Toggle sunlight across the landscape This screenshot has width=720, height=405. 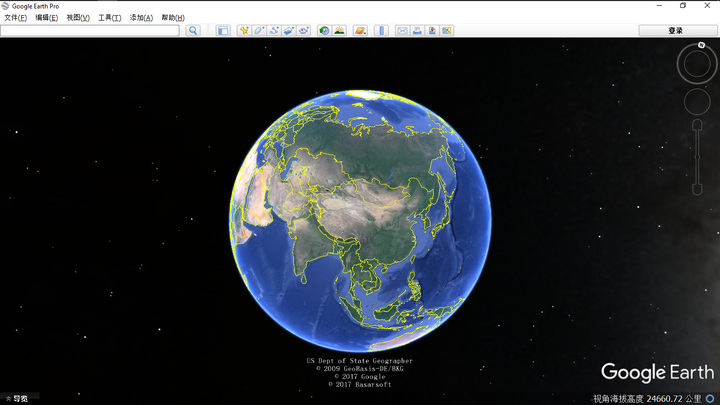tap(339, 30)
